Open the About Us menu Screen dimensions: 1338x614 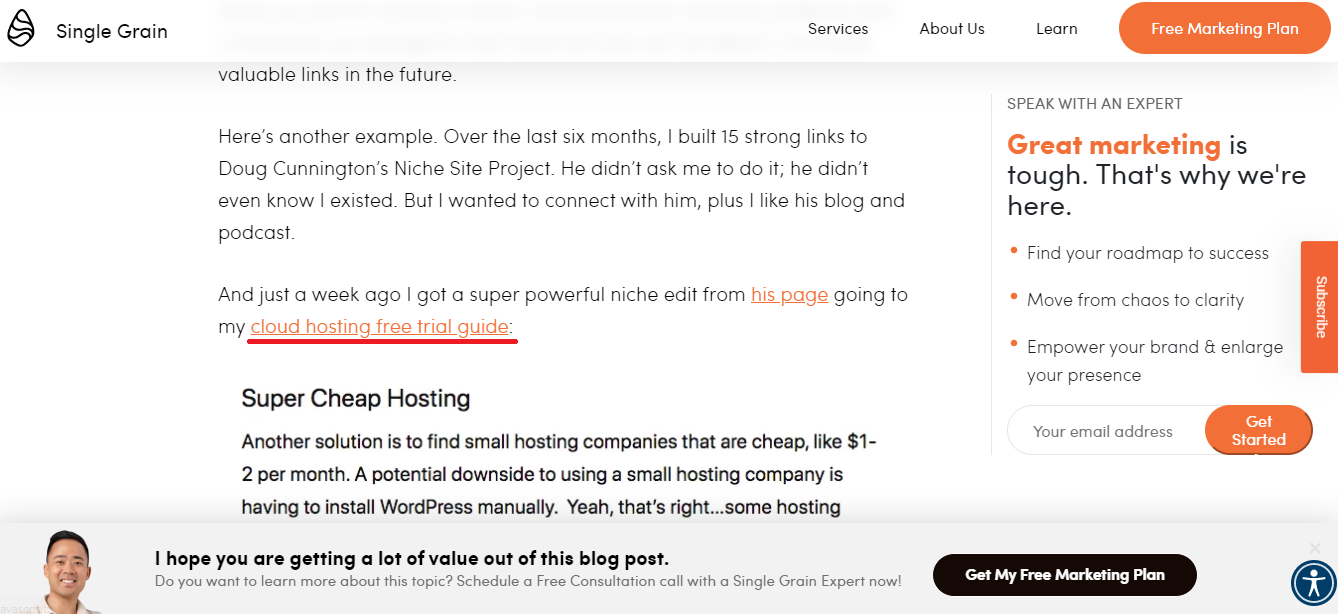point(951,28)
